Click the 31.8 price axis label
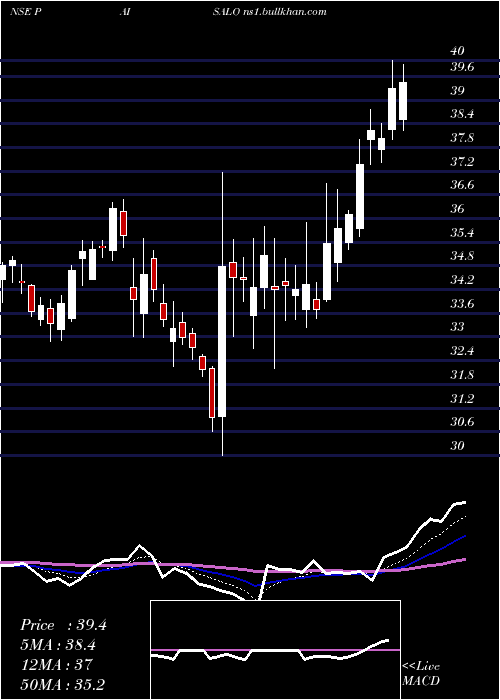Screen dimensions: 500x700 click(x=463, y=375)
